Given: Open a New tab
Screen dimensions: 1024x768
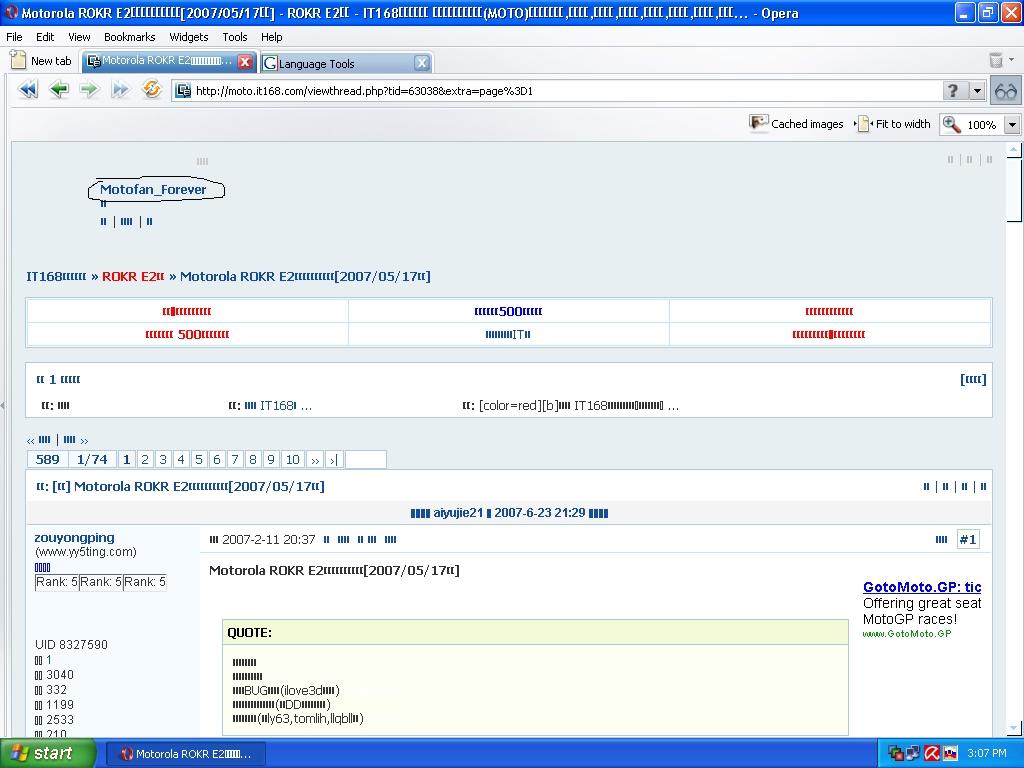Looking at the screenshot, I should click(41, 61).
